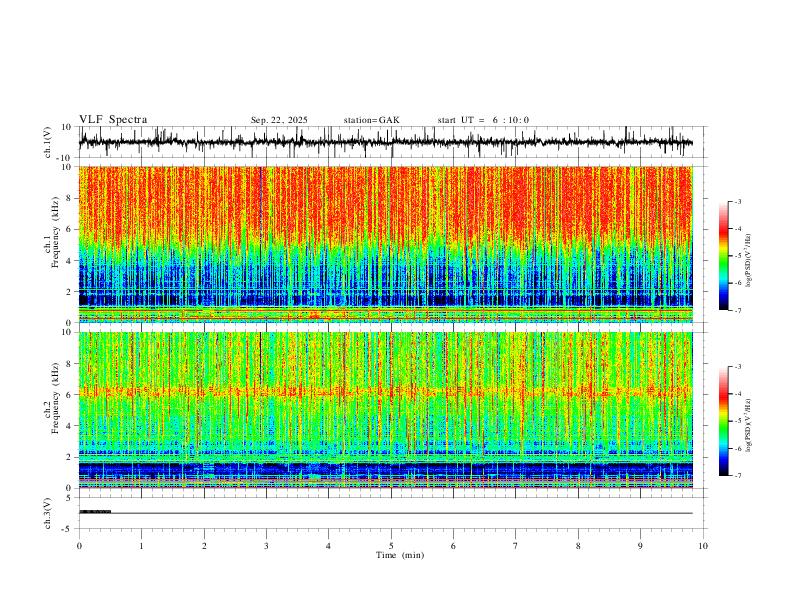Click the "VLF Spectra" title text
This screenshot has width=792, height=612.
tap(113, 120)
